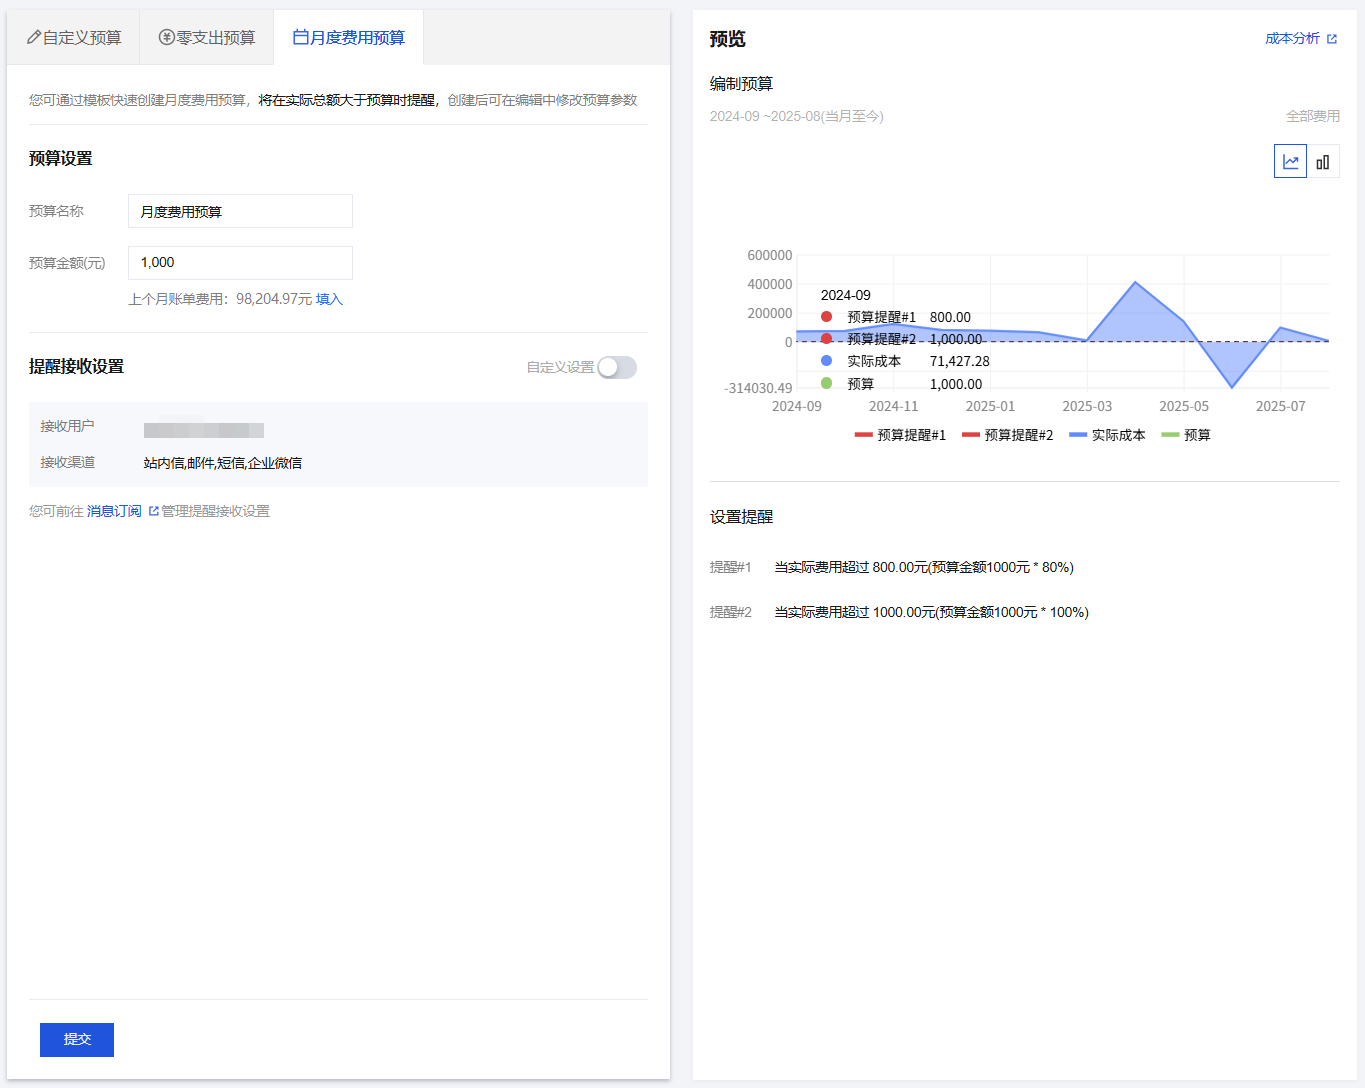Click external link icon beside 成本分析
Screen dimensions: 1365x1088
1332,39
